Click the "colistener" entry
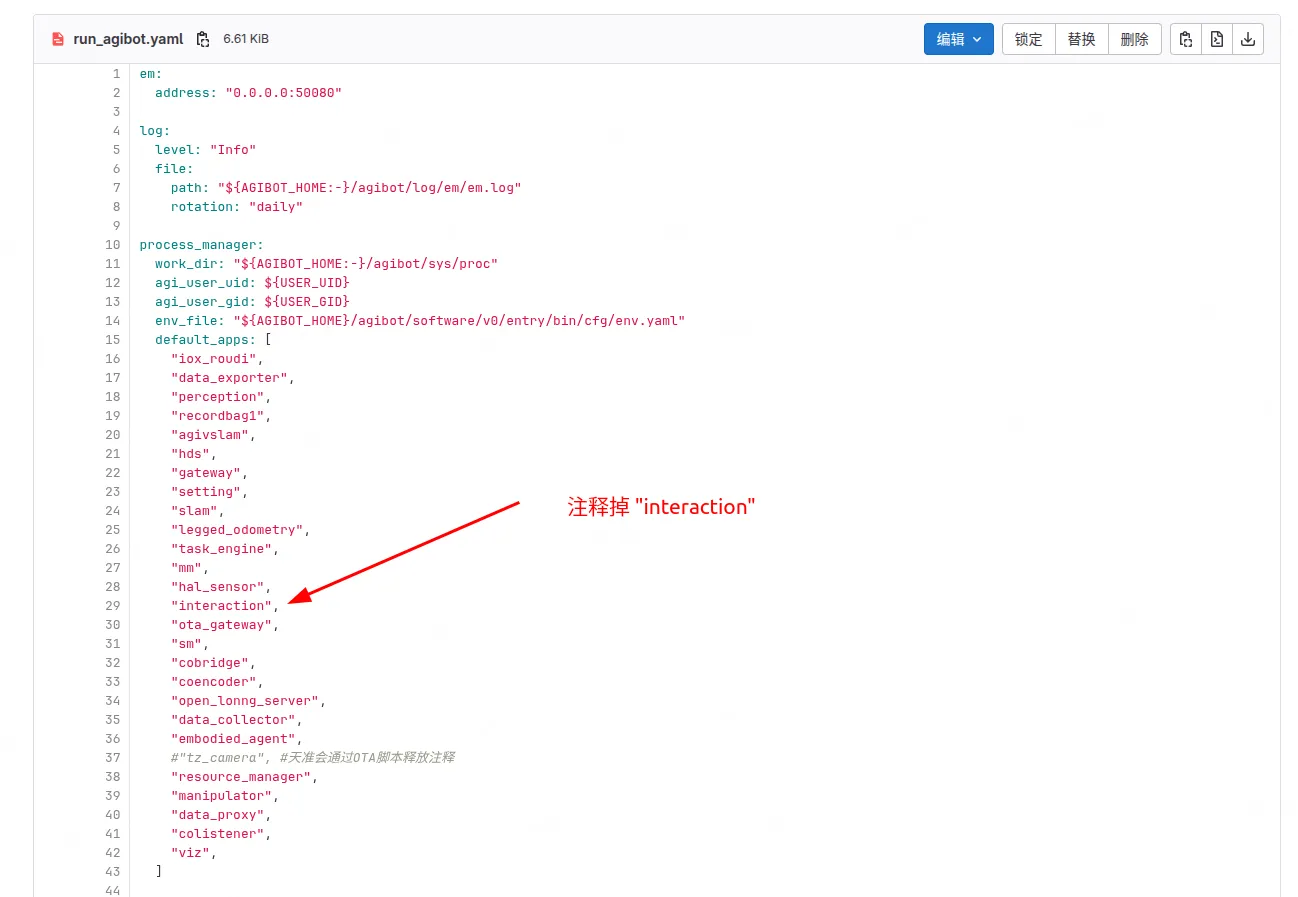The image size is (1298, 897). click(x=216, y=833)
